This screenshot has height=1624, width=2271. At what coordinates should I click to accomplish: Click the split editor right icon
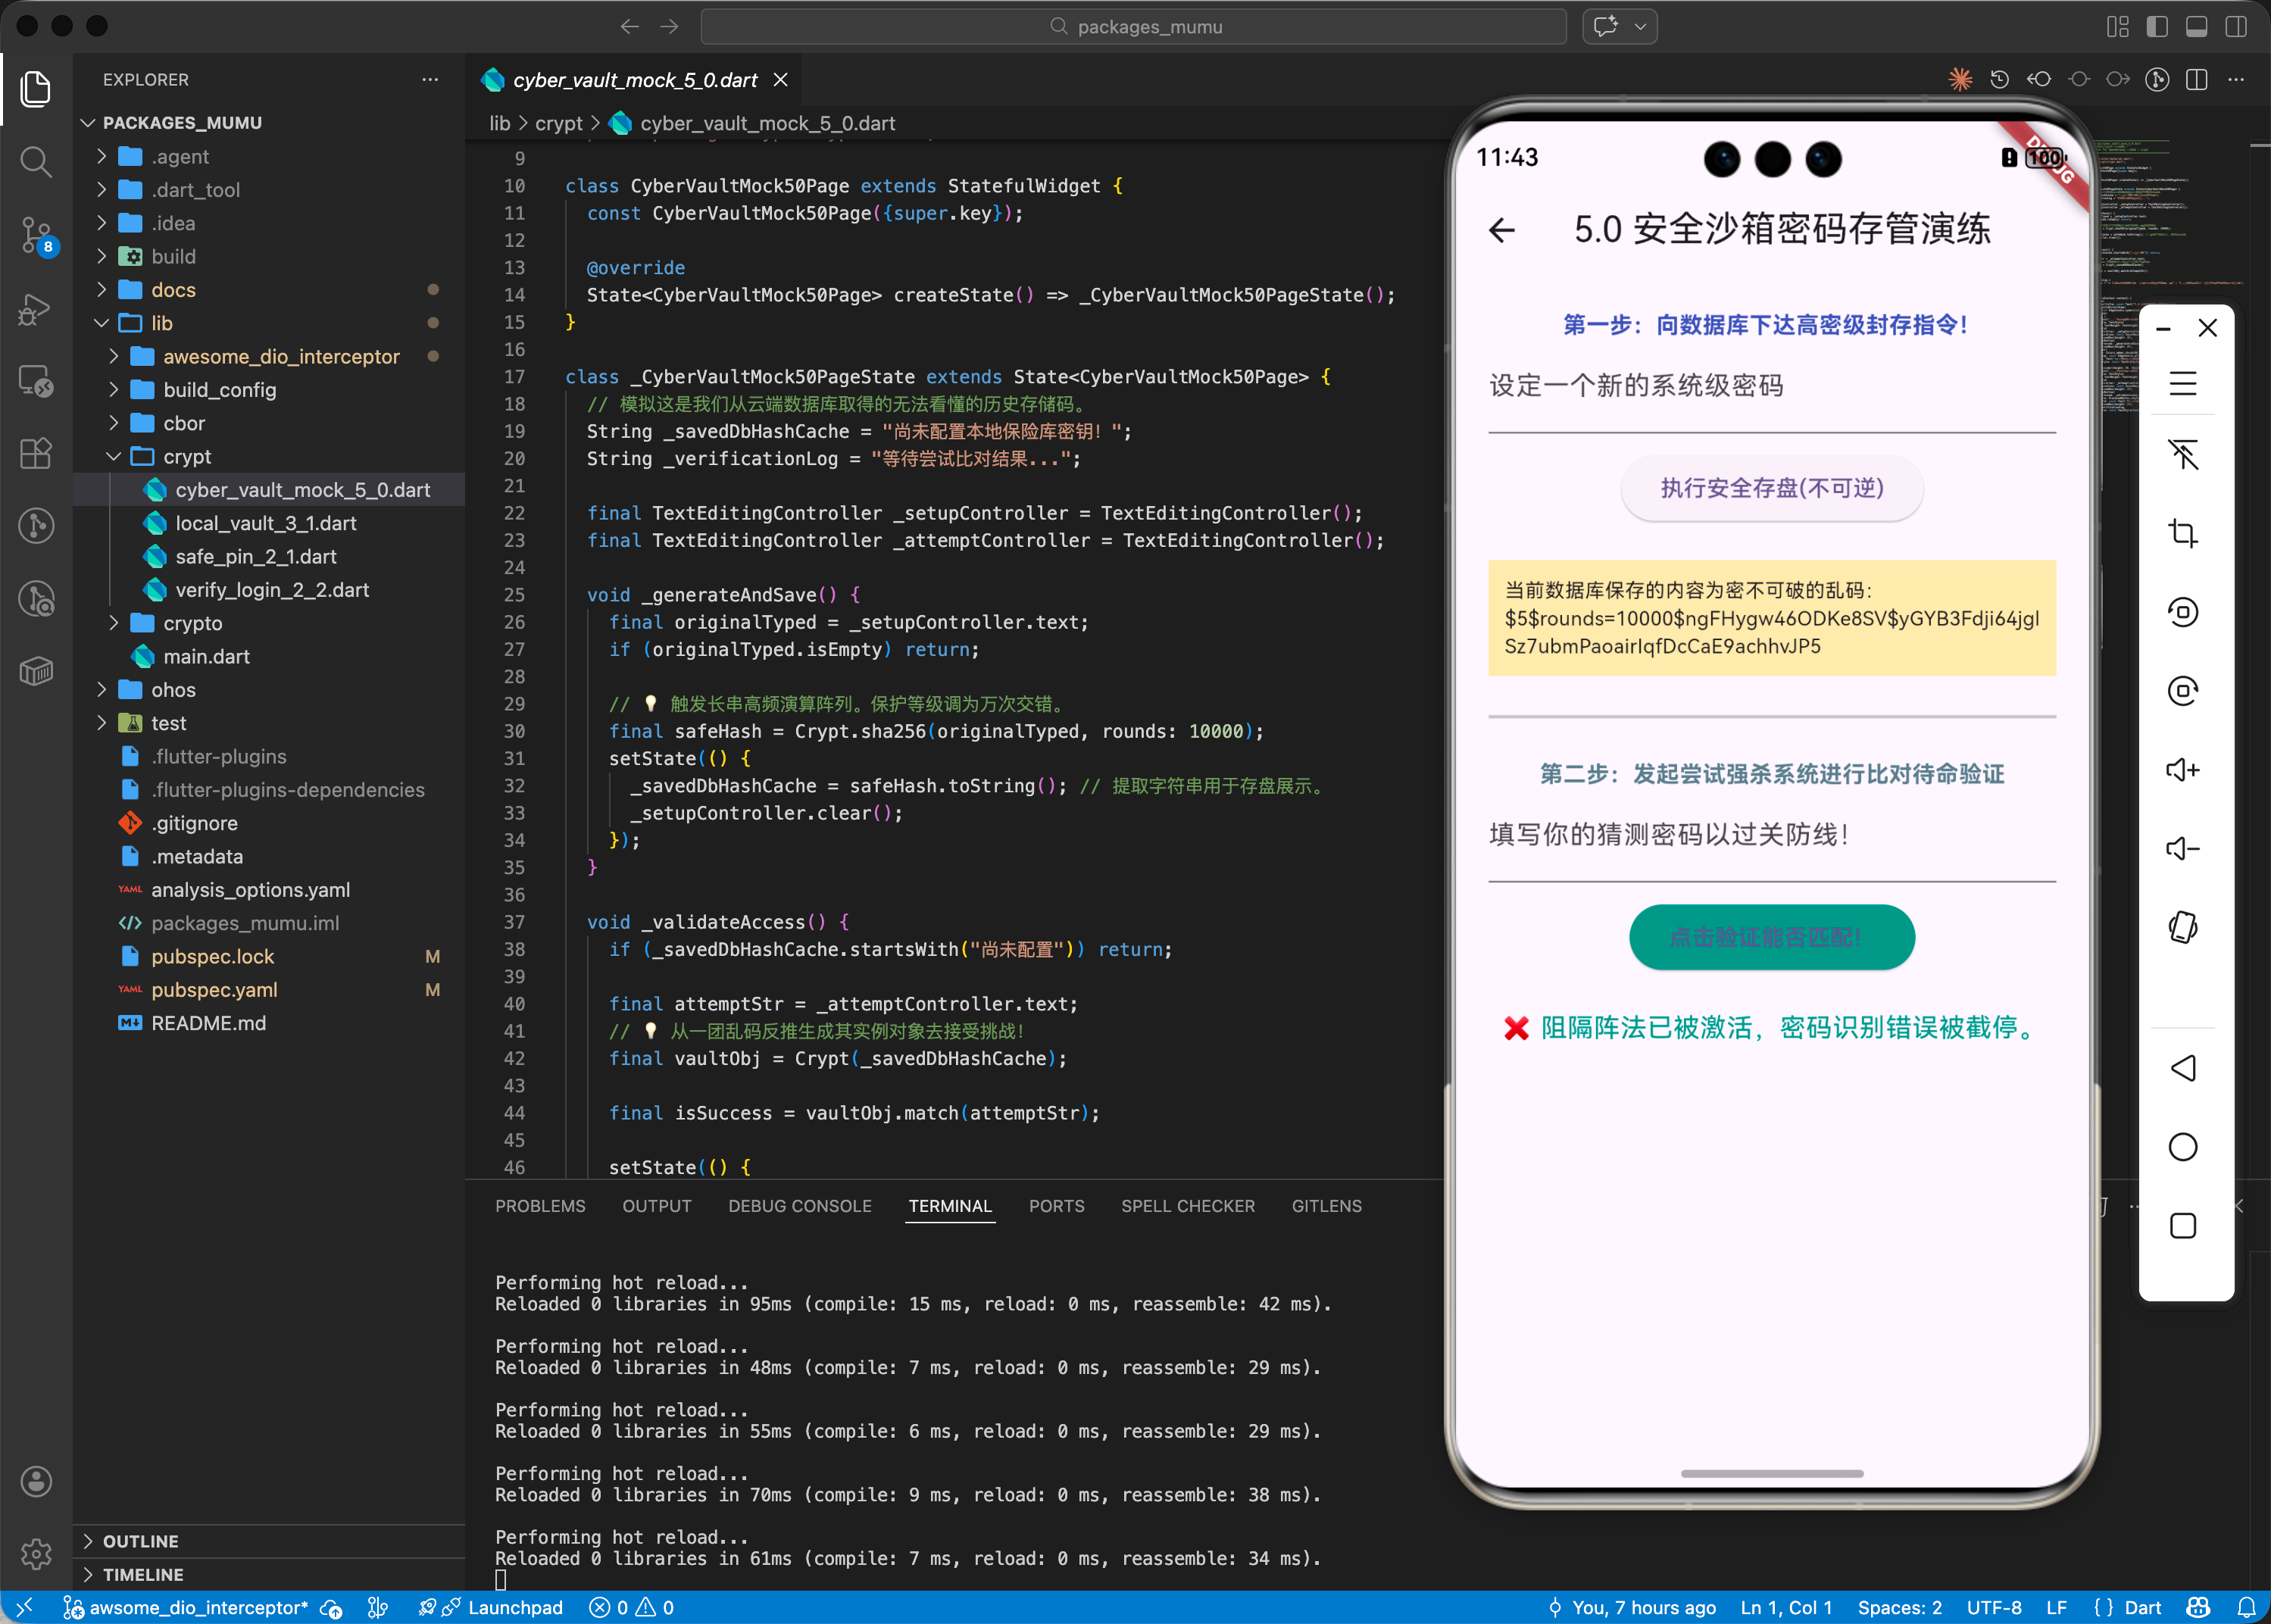click(x=2196, y=80)
